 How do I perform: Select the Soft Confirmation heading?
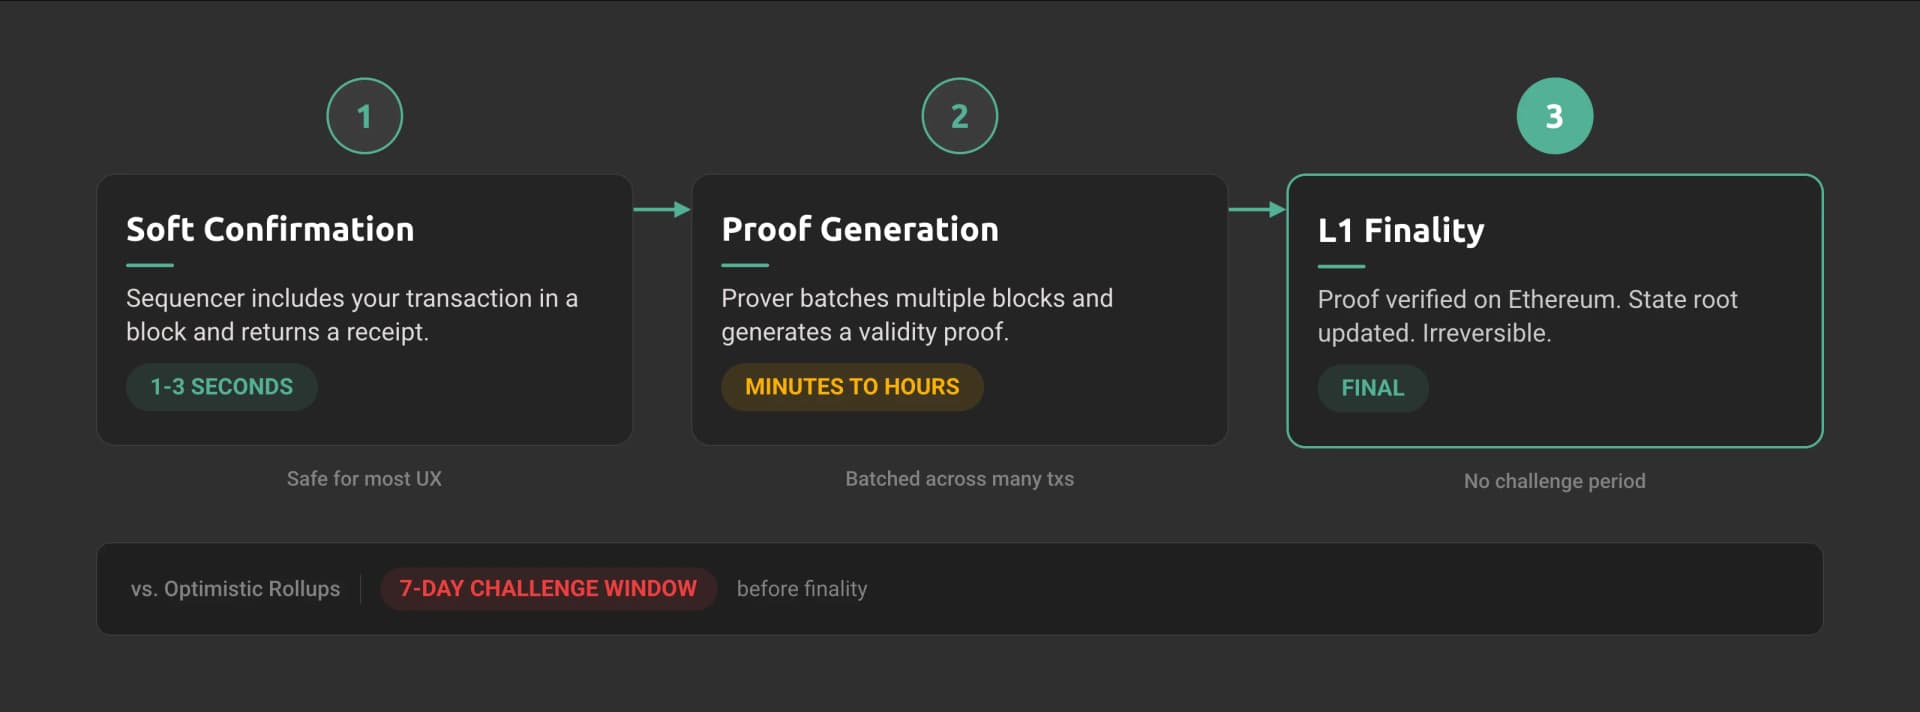coord(270,229)
